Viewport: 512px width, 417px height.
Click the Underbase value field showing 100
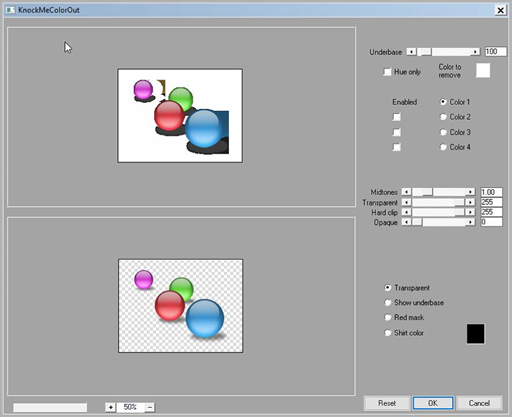pos(496,52)
